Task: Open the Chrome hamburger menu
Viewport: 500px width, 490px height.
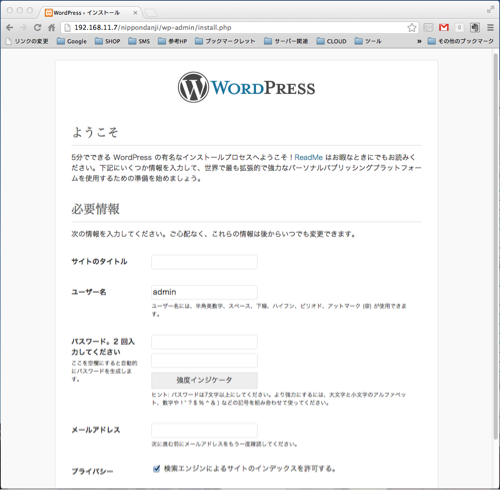Action: tap(490, 27)
